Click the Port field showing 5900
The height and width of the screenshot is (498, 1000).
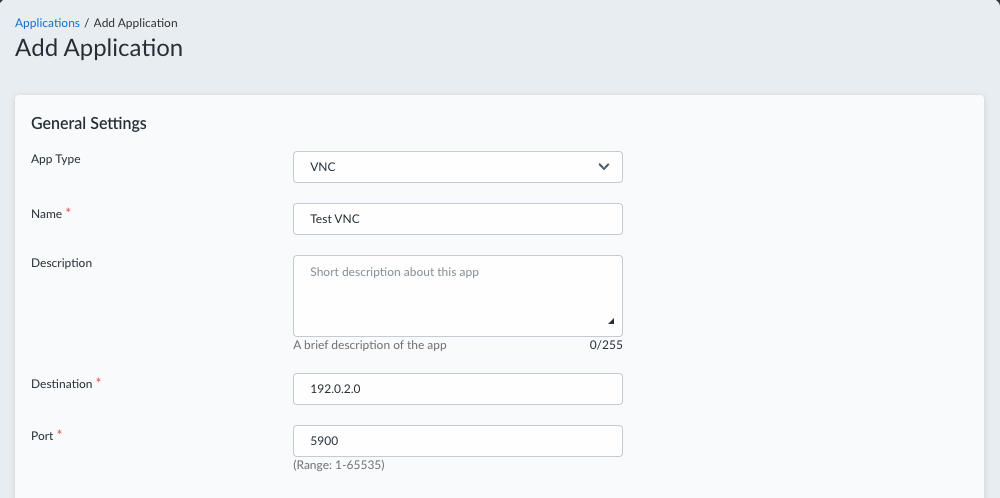coord(457,441)
